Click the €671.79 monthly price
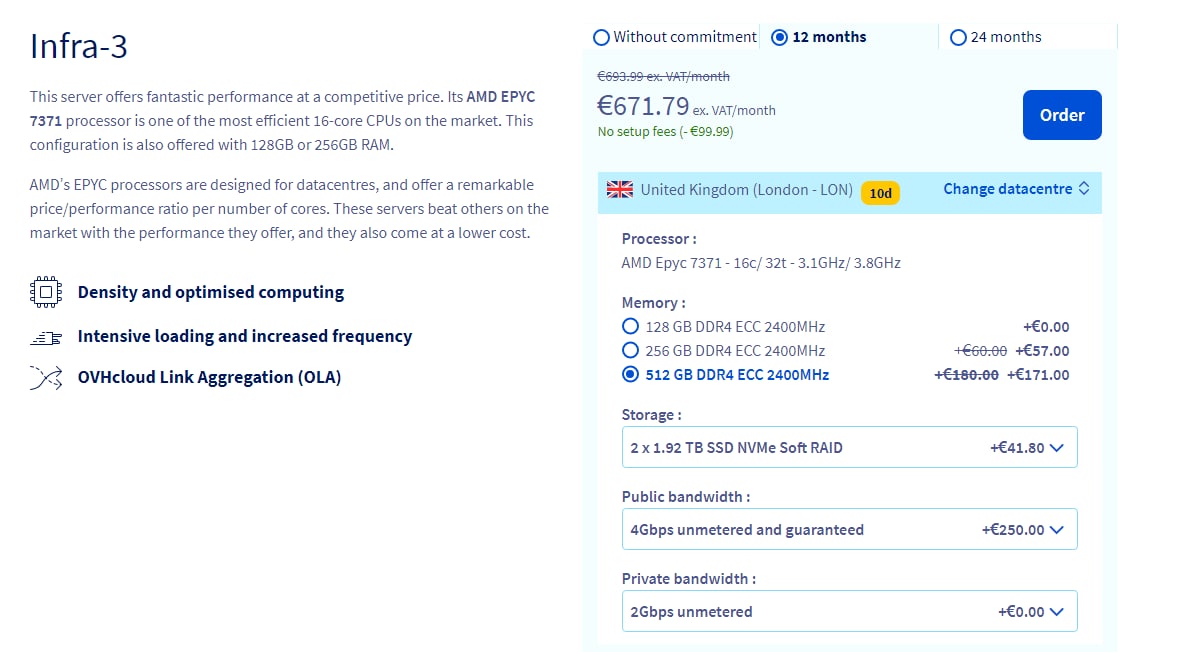 pyautogui.click(x=643, y=106)
